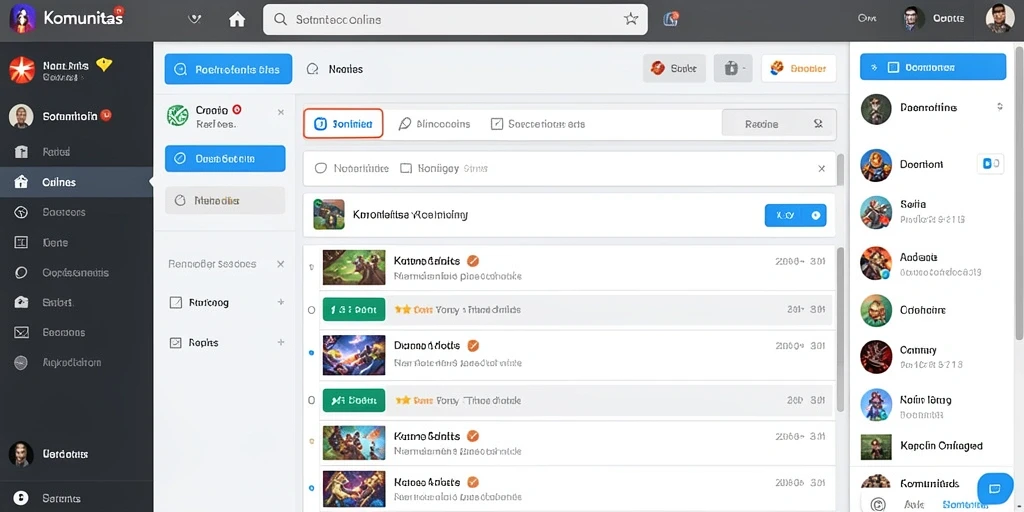Click the main list vertical scrollbar
The height and width of the screenshot is (512, 1024).
point(840,329)
